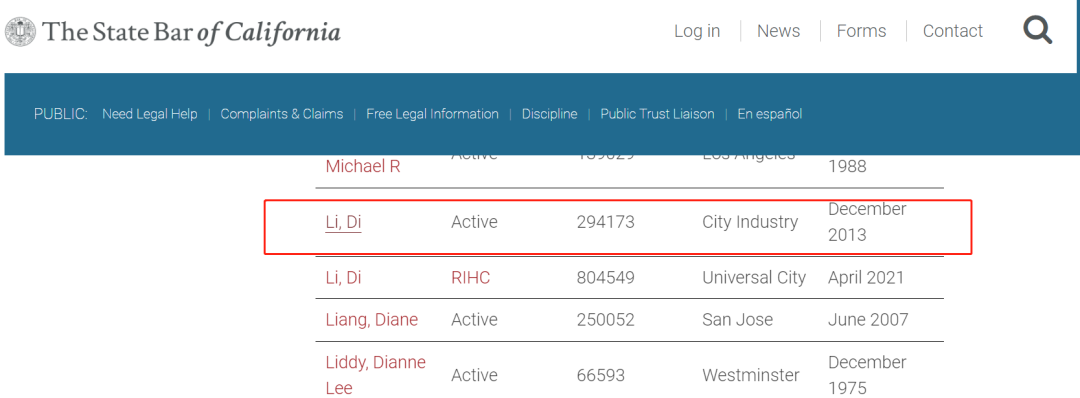This screenshot has width=1080, height=398.
Task: Go to the News link
Action: click(778, 31)
